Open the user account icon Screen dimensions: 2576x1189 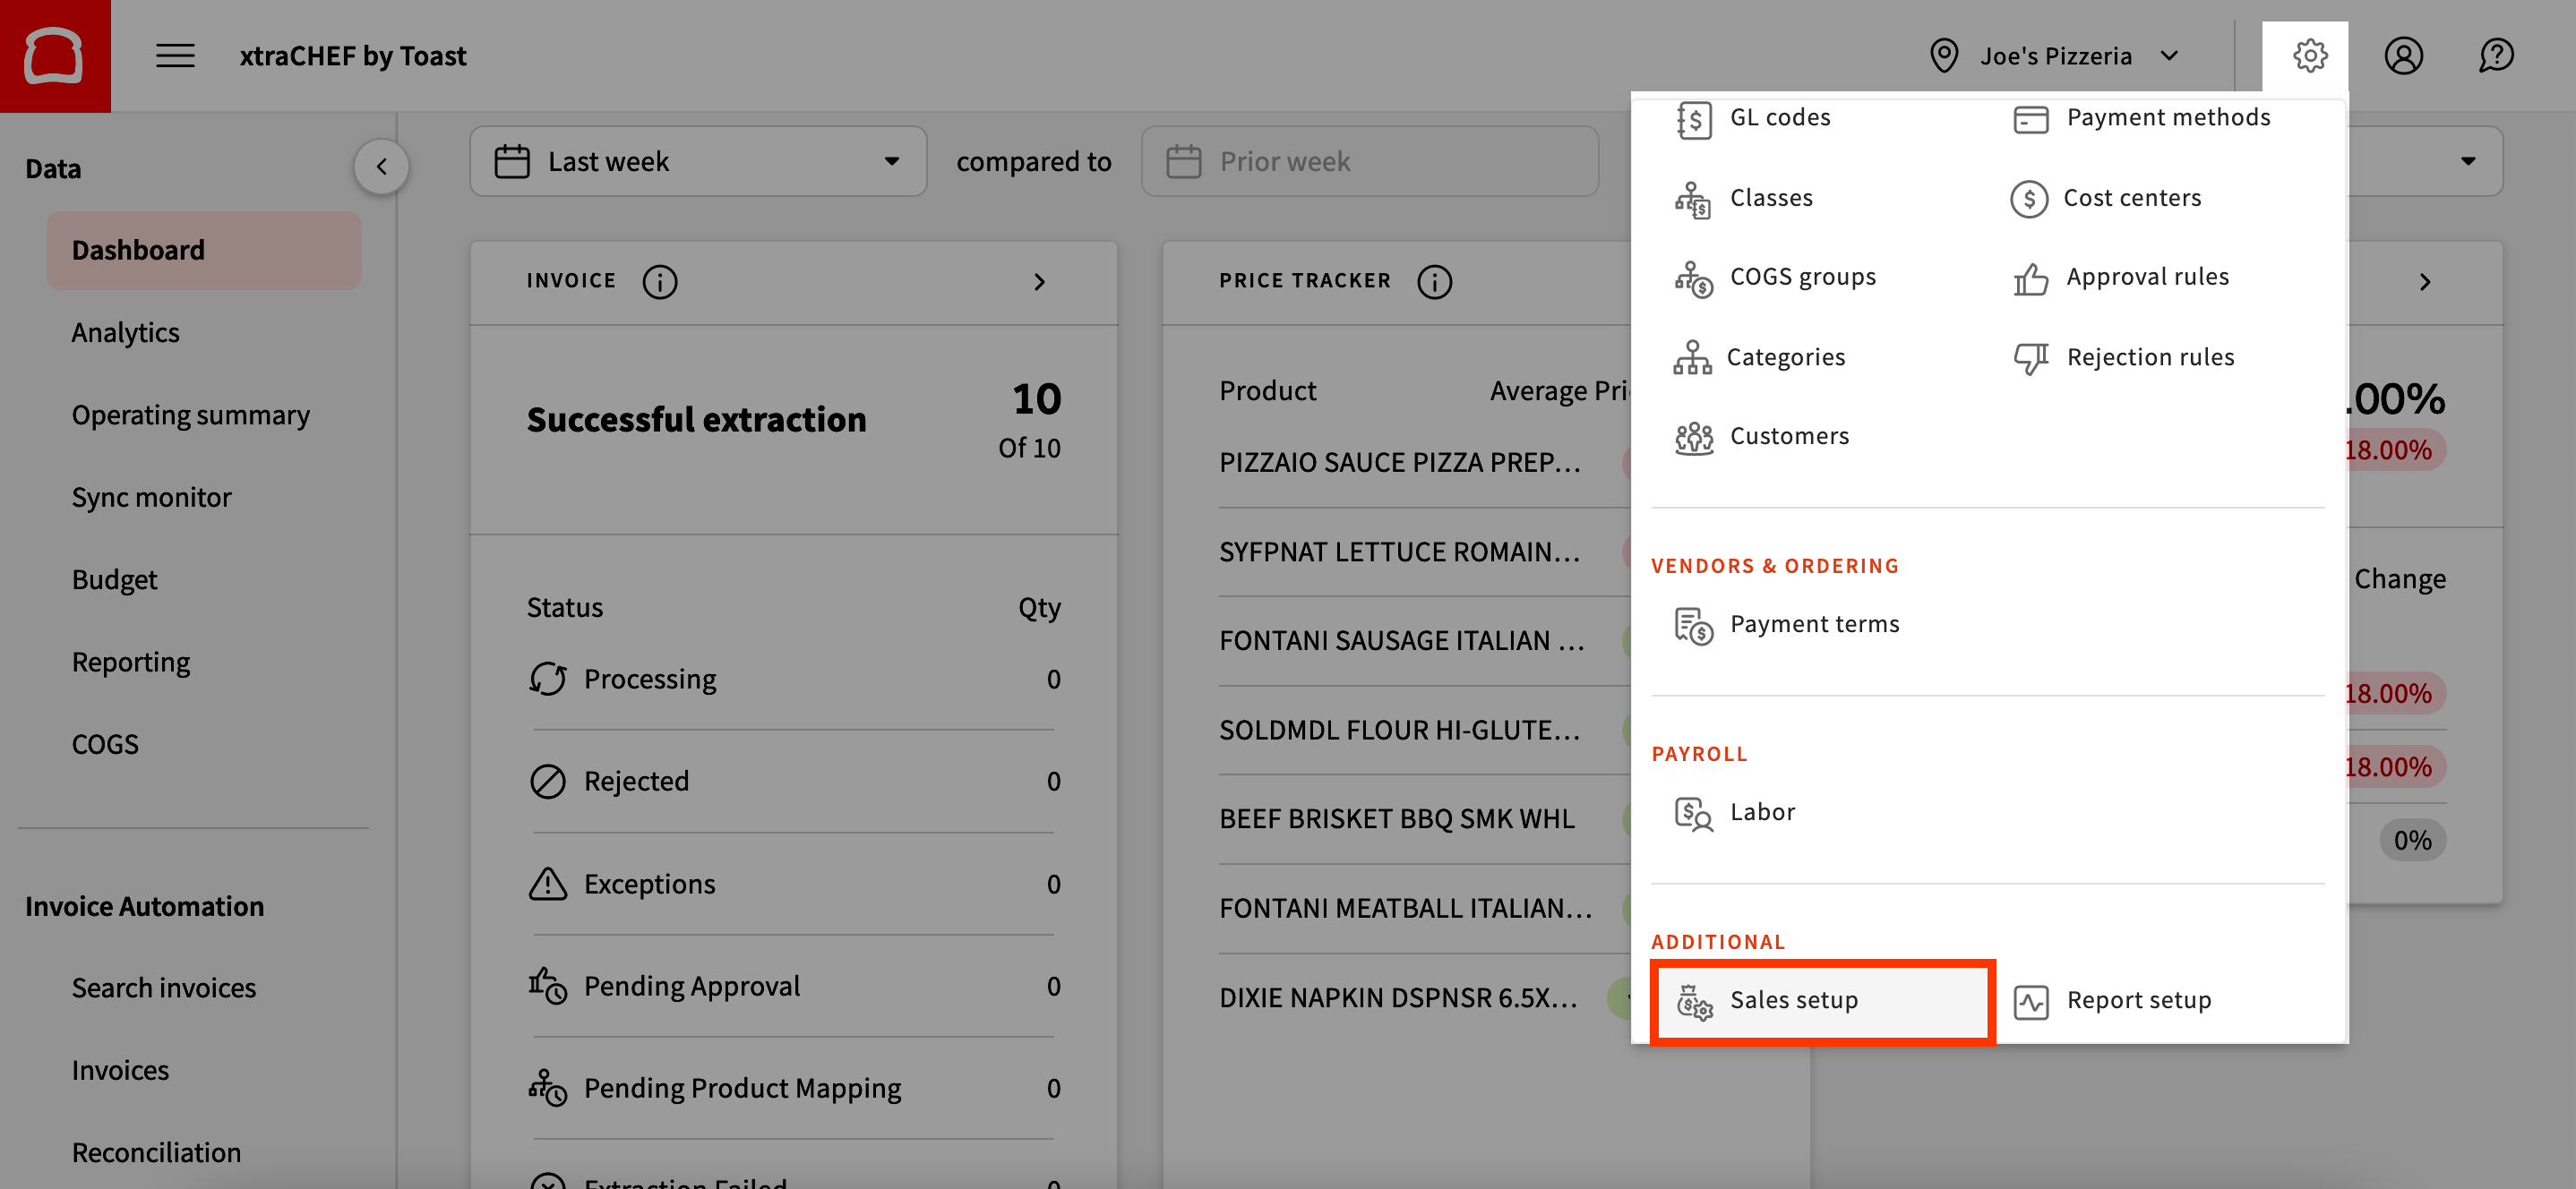[x=2404, y=55]
